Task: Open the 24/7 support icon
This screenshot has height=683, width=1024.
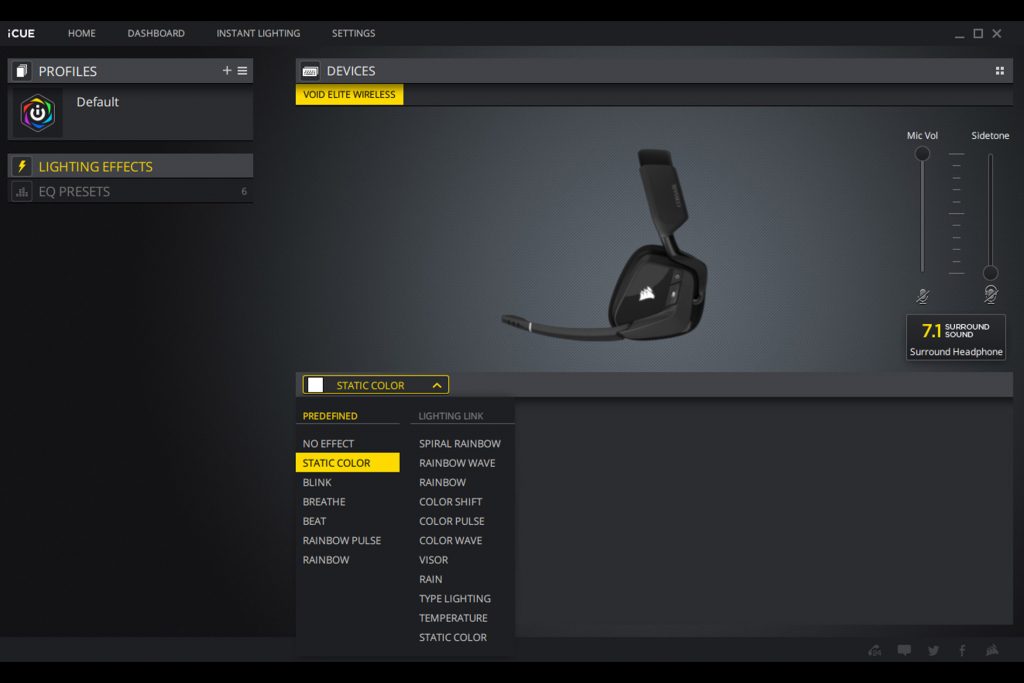Action: click(x=874, y=650)
